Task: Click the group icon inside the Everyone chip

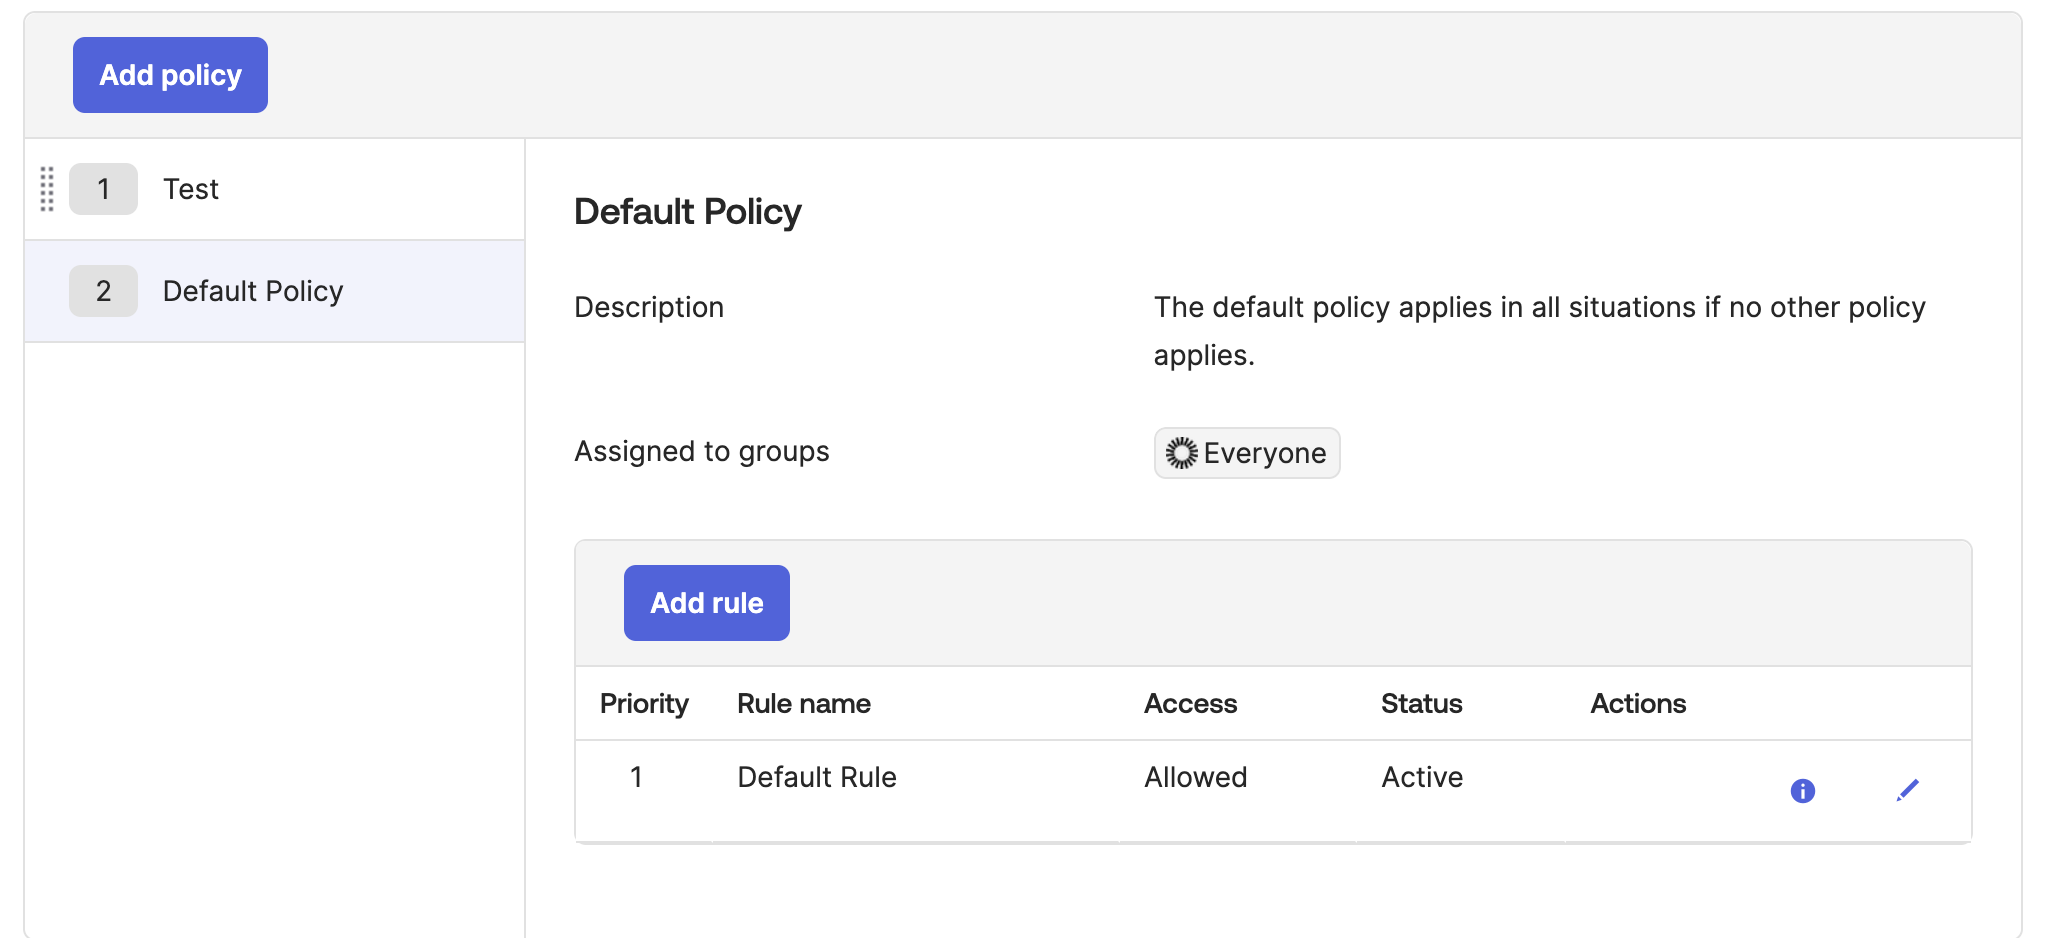Action: coord(1181,453)
